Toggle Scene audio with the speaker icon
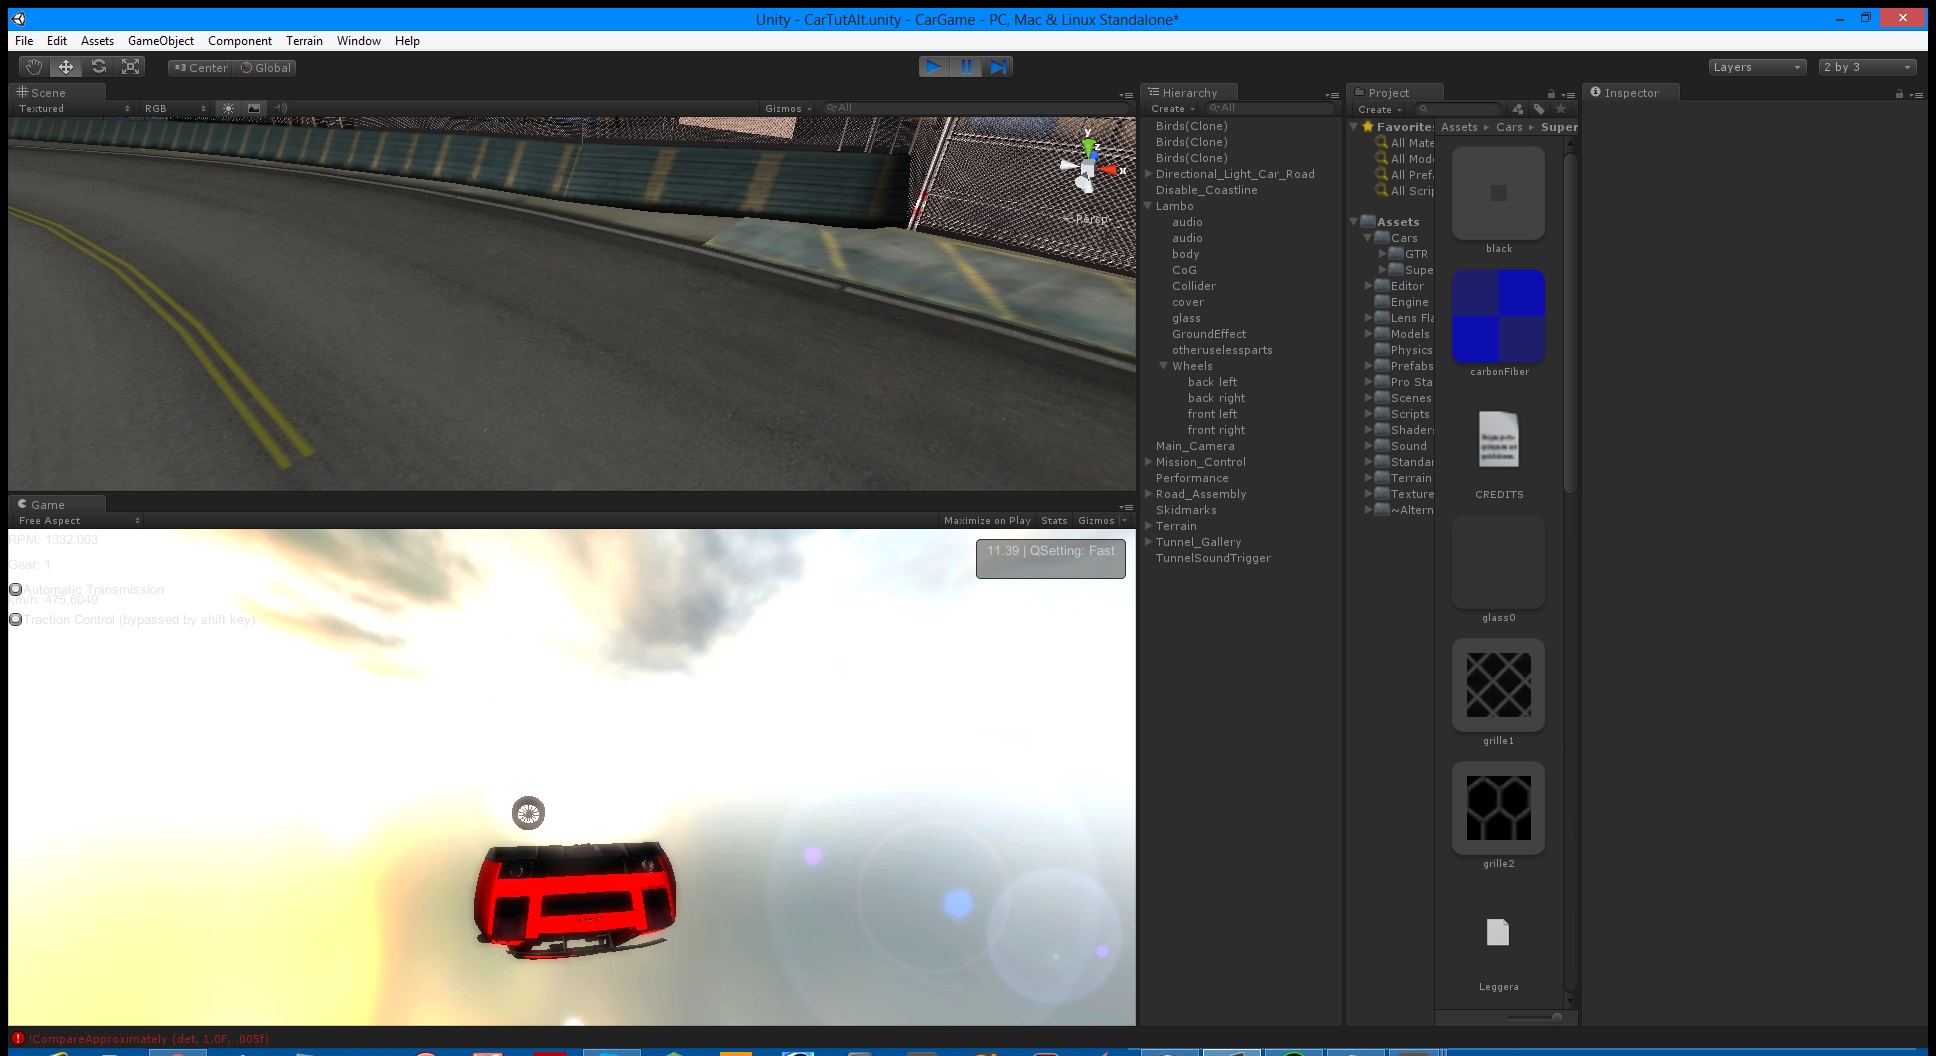The width and height of the screenshot is (1936, 1056). (x=280, y=108)
